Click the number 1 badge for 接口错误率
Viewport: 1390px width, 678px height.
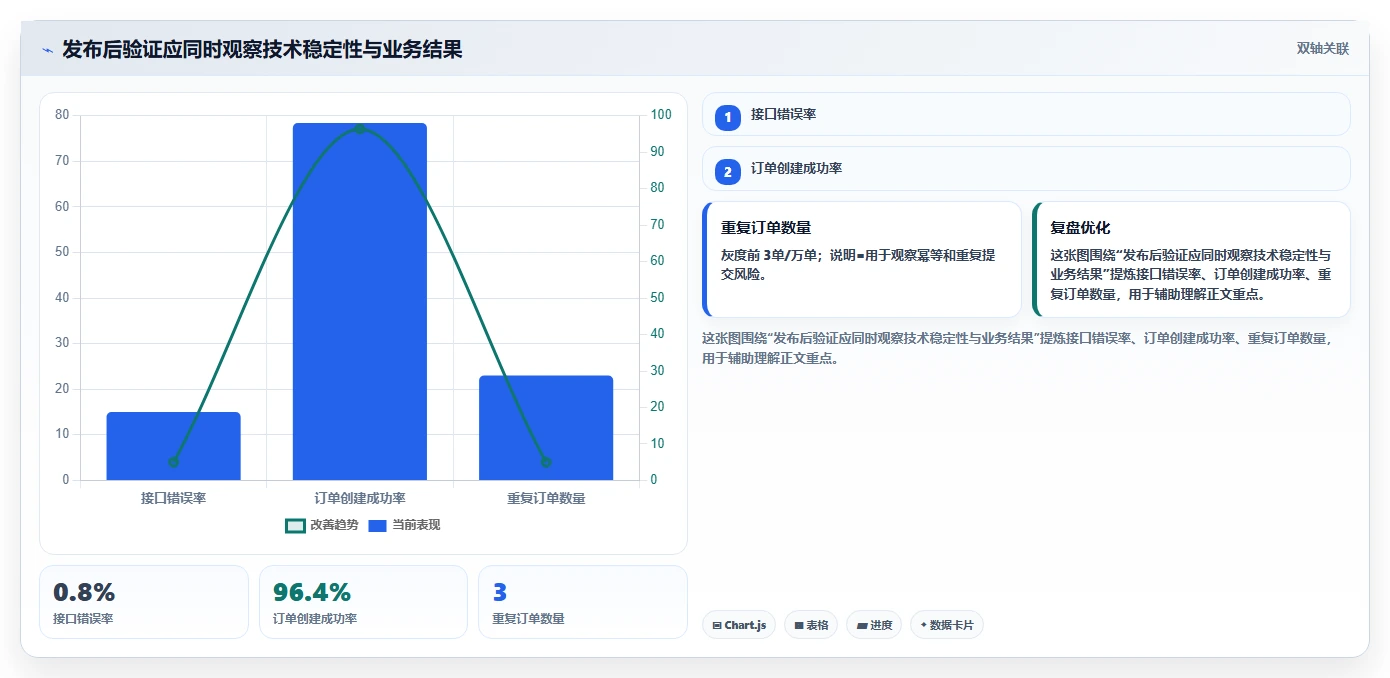pyautogui.click(x=728, y=117)
